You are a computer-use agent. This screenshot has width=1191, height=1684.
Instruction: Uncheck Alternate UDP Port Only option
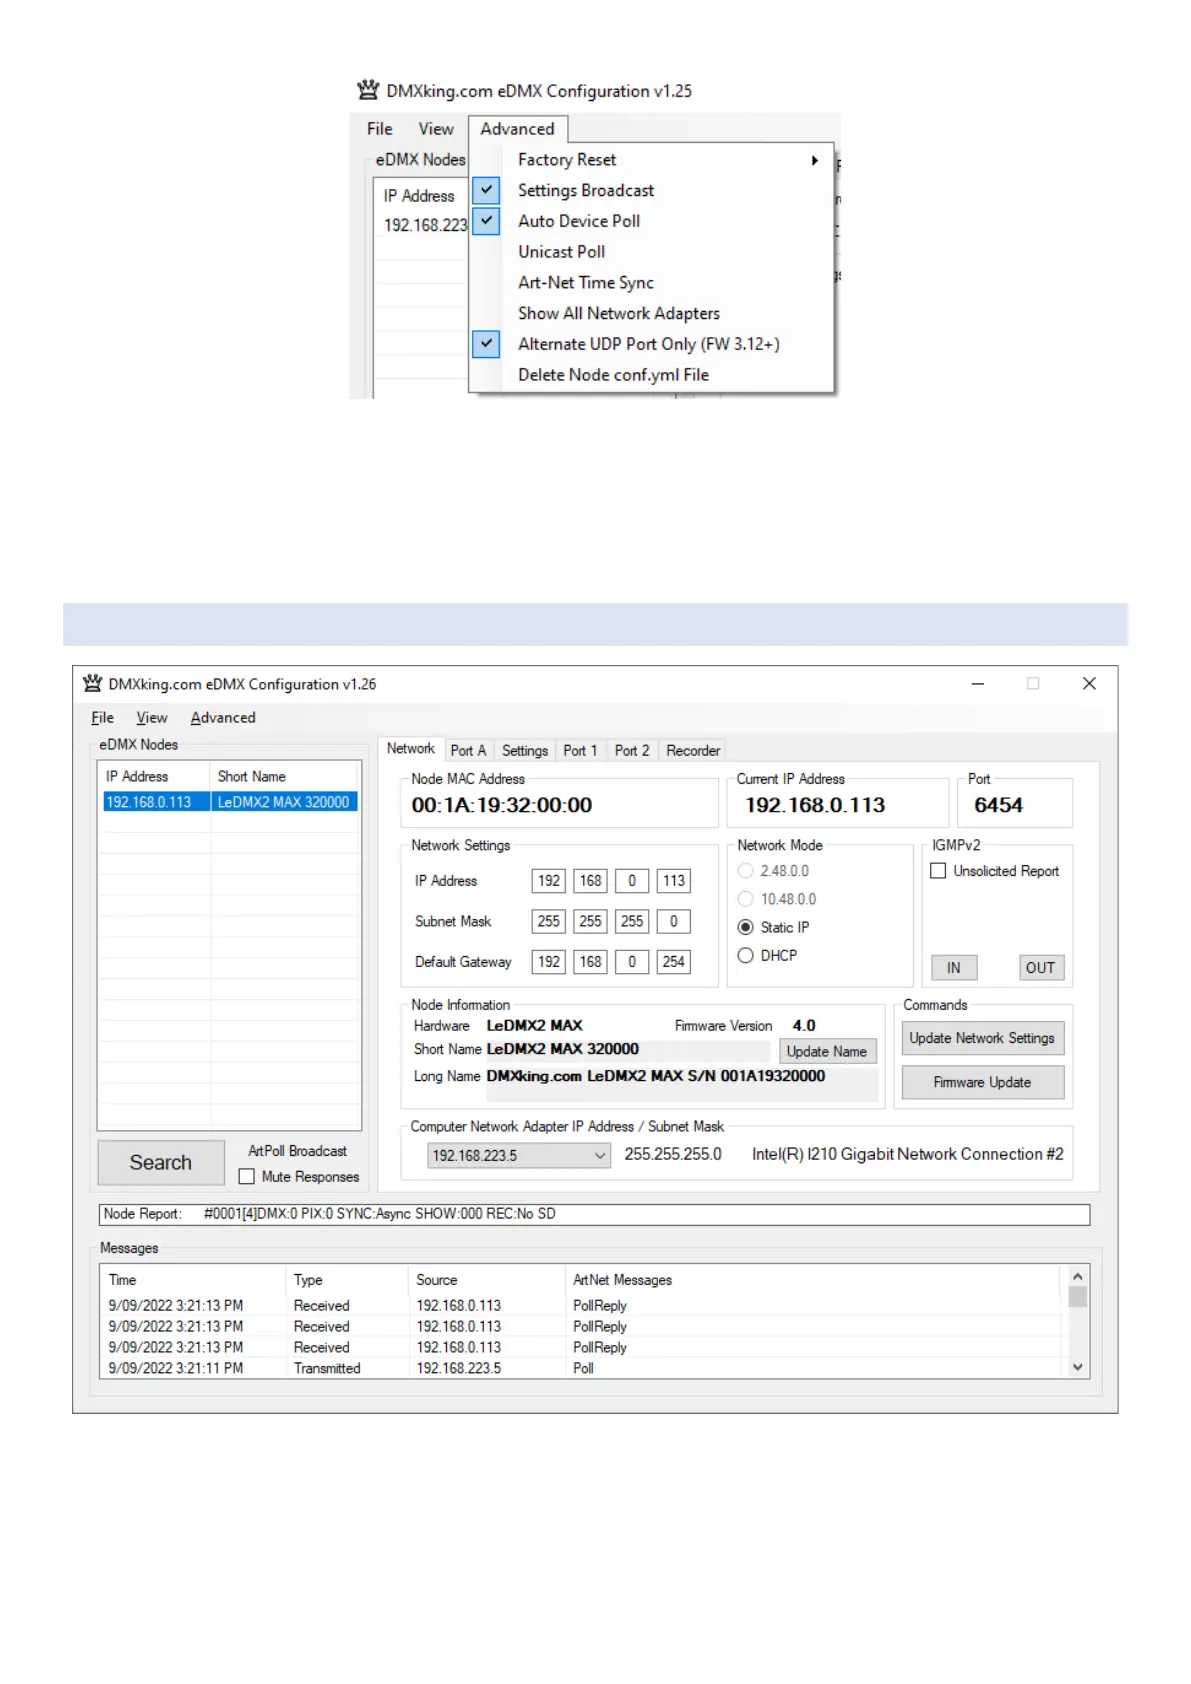point(486,344)
